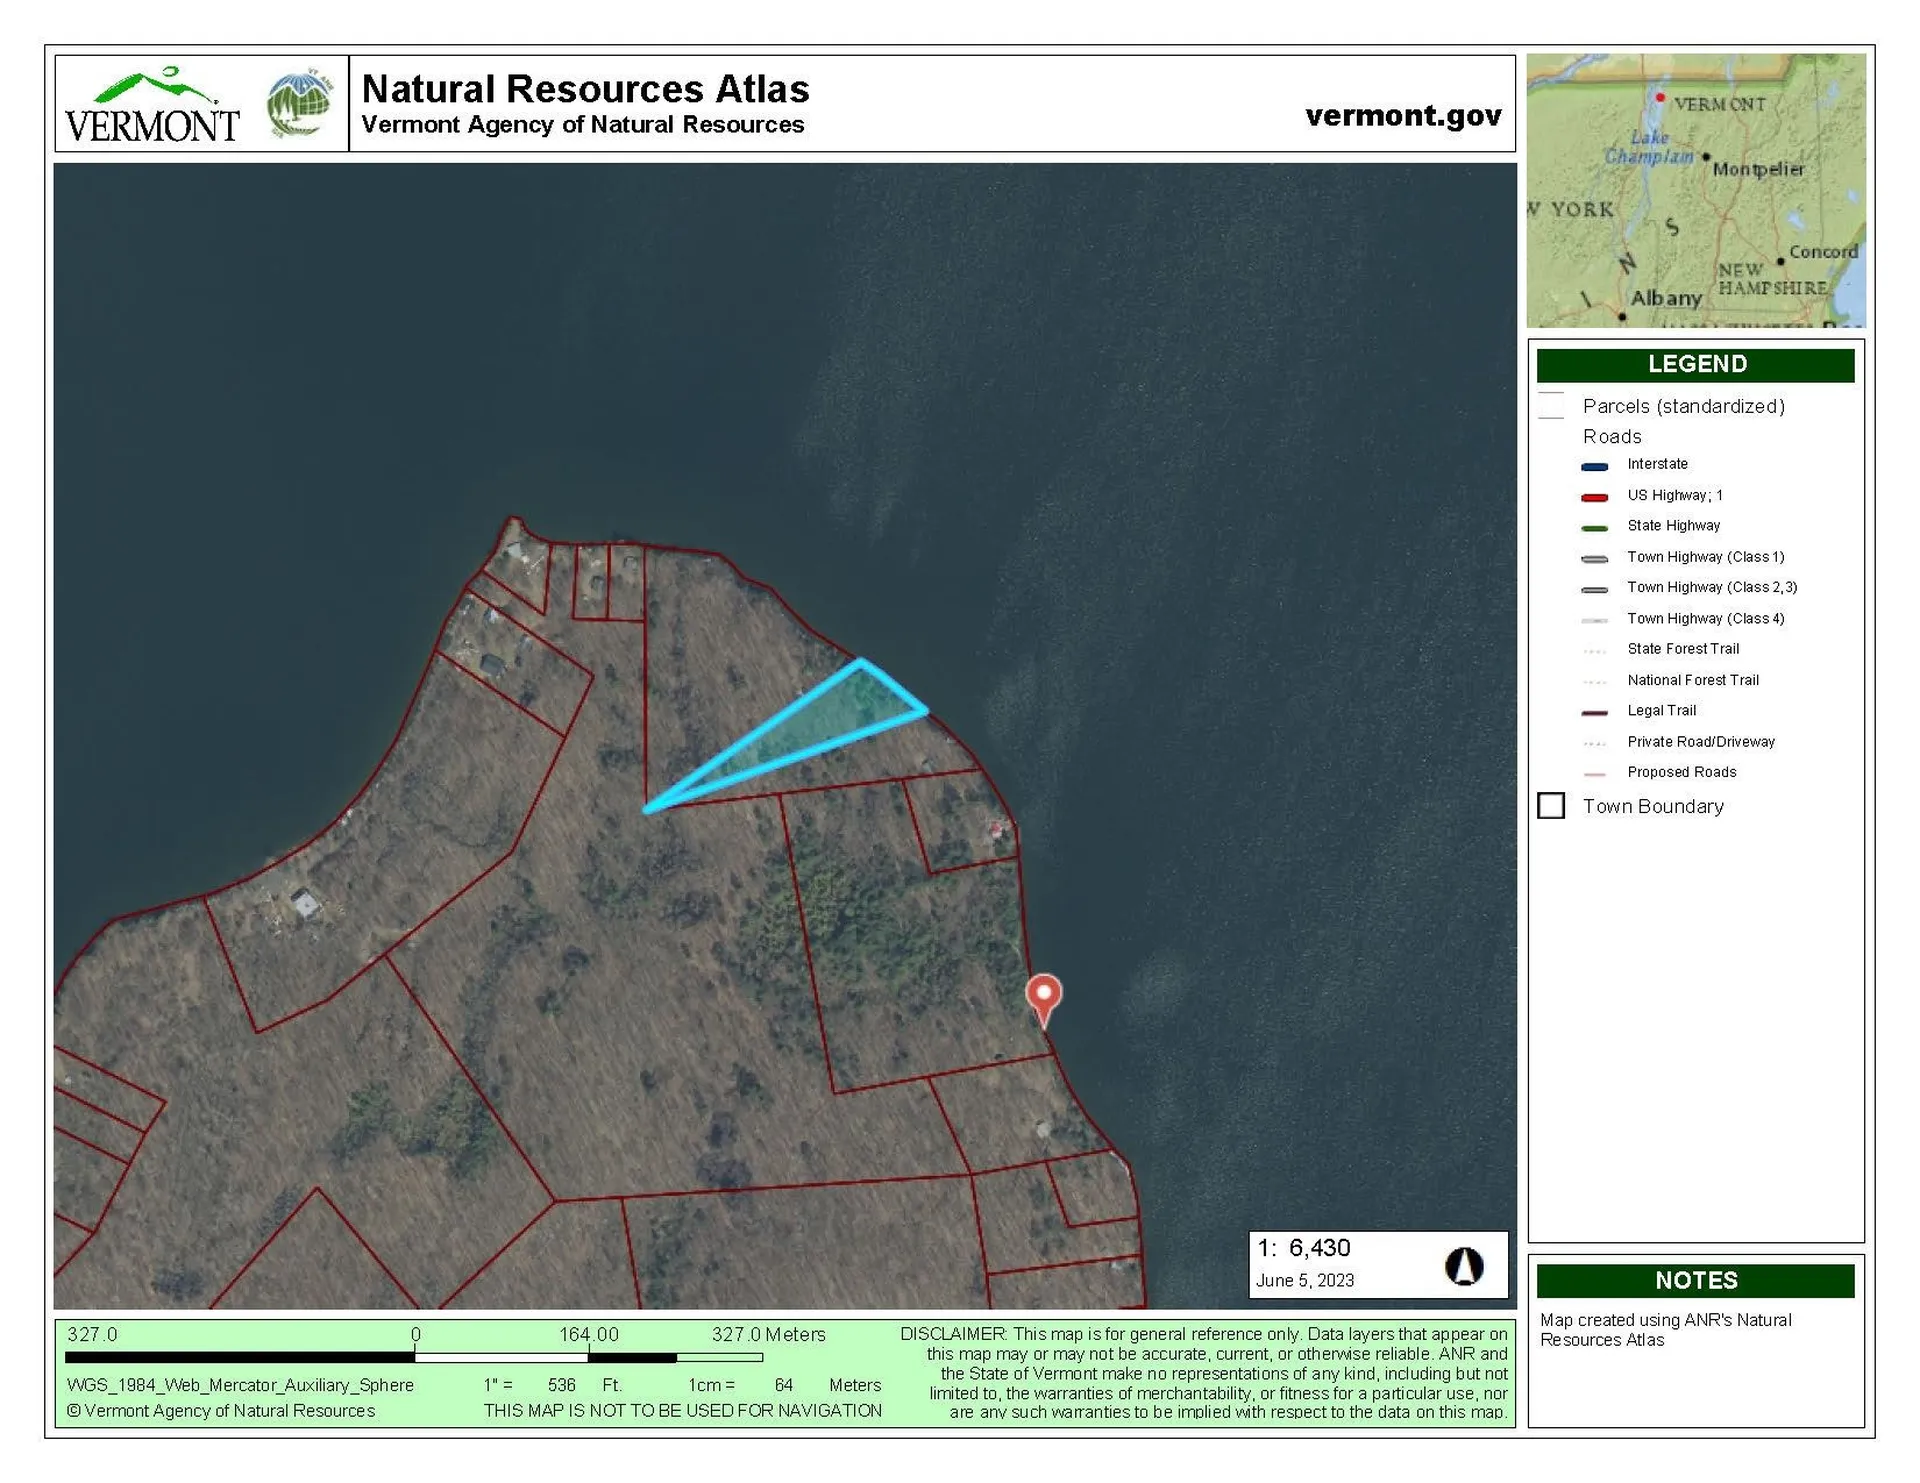
Task: Select the National Forest Trail legend entry
Action: (1597, 680)
